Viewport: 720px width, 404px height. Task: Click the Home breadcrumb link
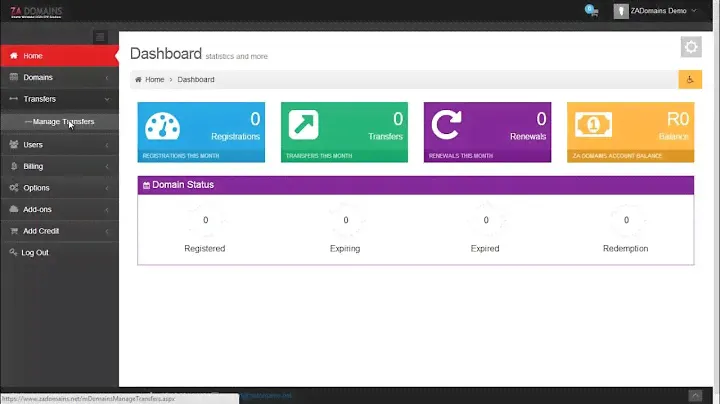click(x=154, y=79)
